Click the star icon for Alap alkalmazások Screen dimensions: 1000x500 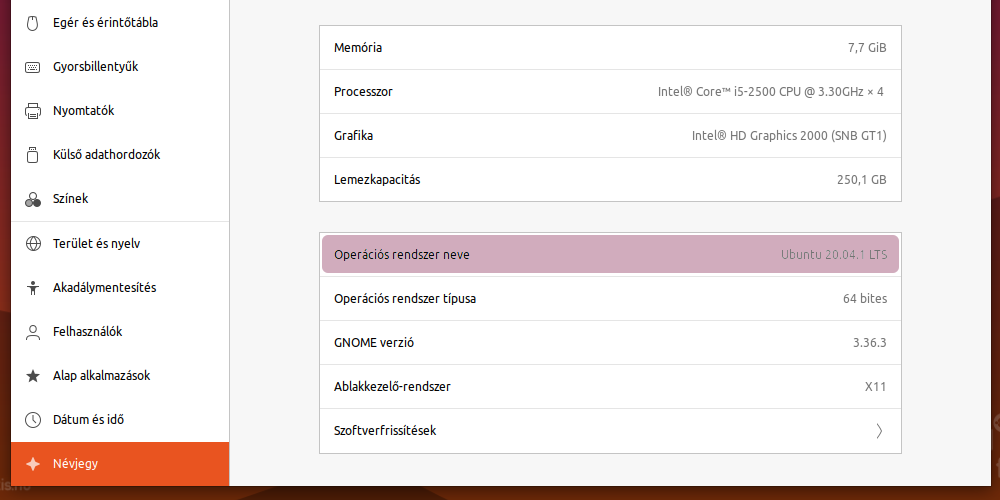pyautogui.click(x=33, y=376)
